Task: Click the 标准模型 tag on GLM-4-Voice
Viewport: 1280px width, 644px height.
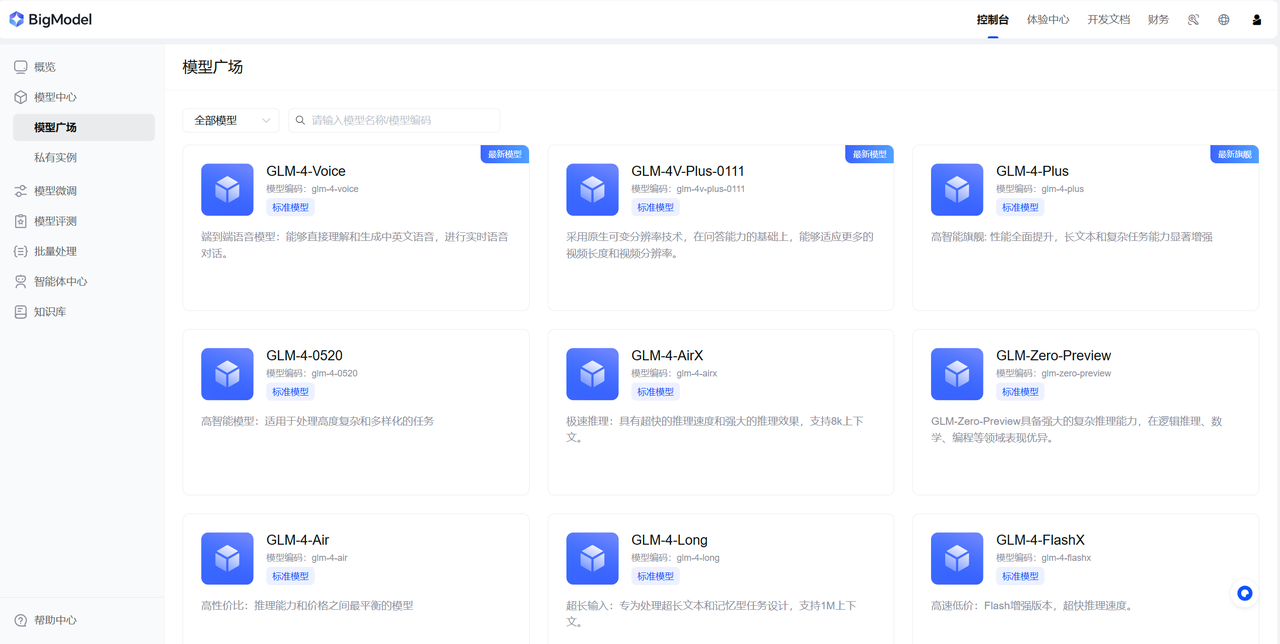Action: [x=290, y=208]
